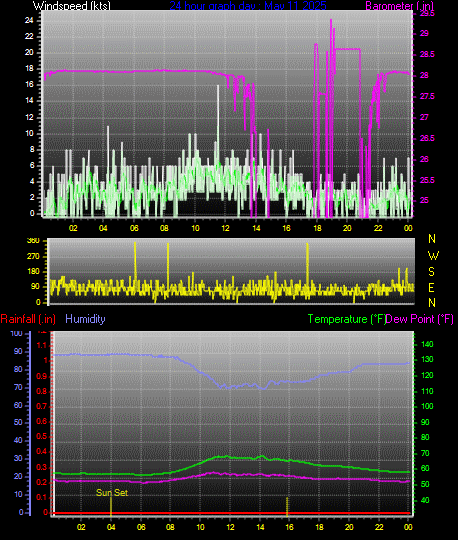Click the Temperature (°F) legend label

point(346,319)
